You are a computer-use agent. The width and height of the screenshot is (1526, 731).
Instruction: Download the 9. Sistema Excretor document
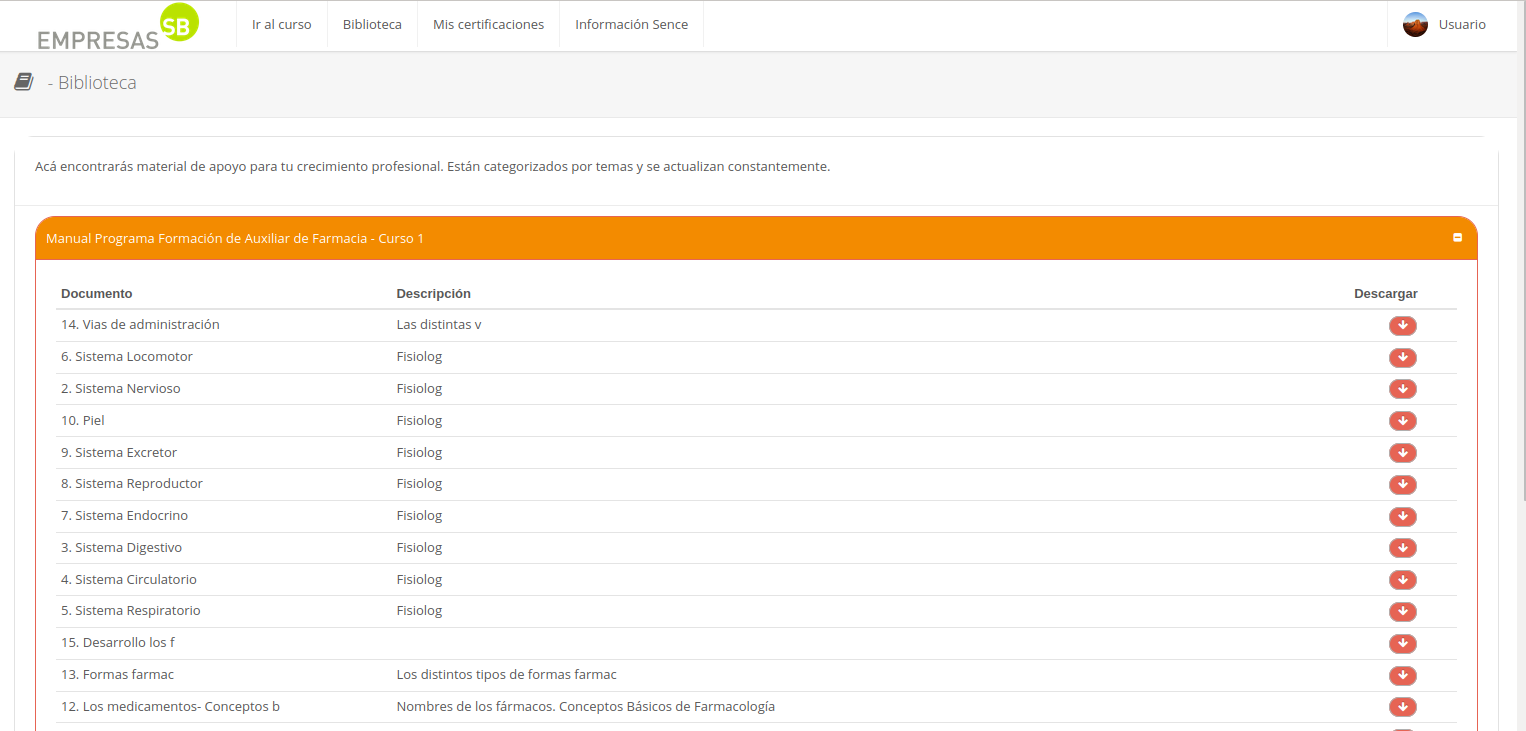click(x=1402, y=453)
